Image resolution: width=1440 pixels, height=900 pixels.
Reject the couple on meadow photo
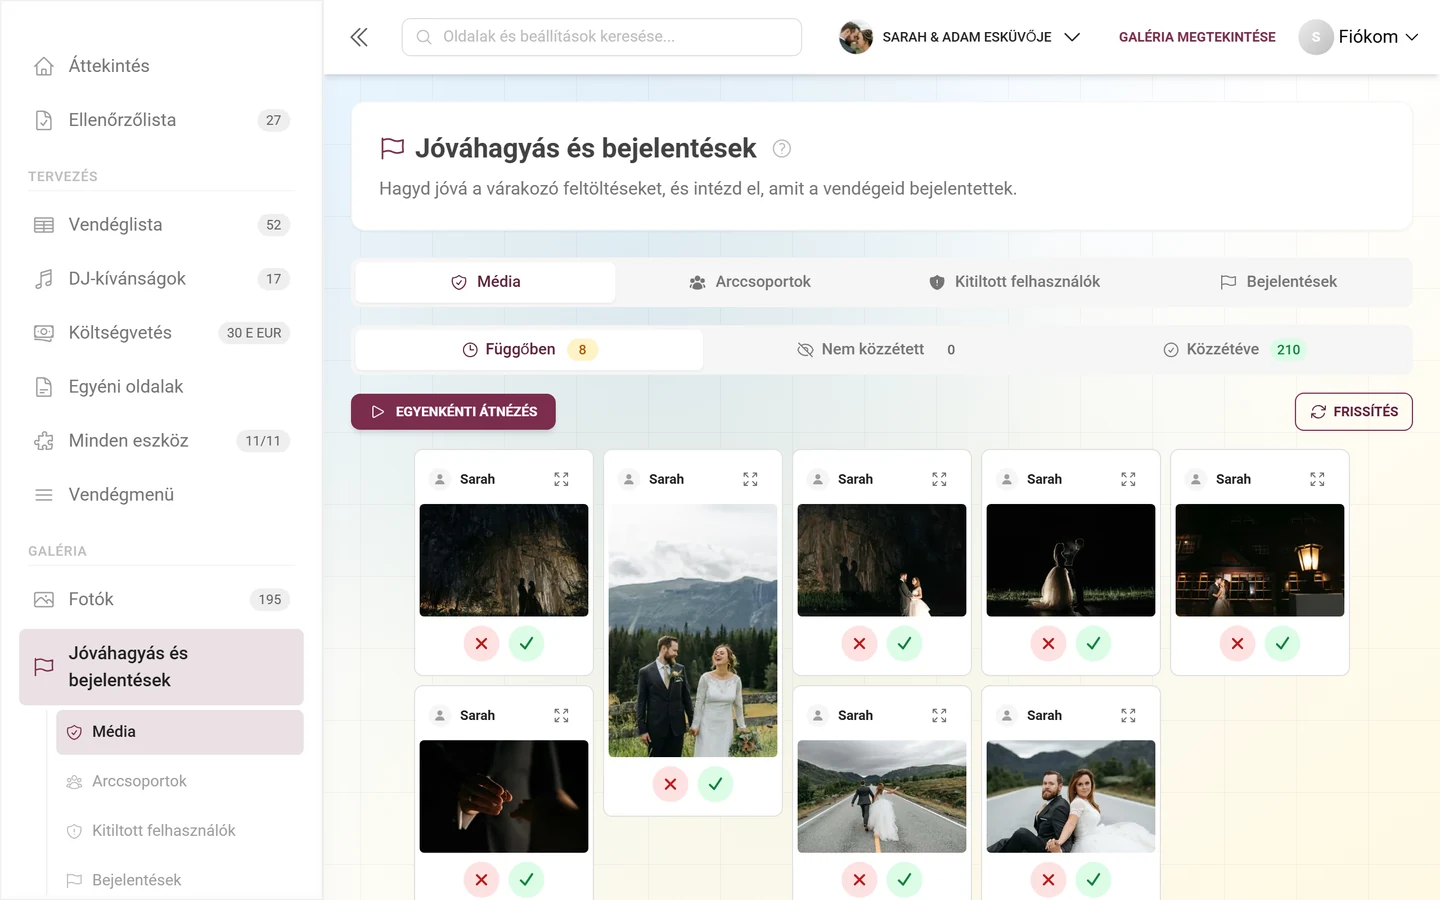[670, 785]
